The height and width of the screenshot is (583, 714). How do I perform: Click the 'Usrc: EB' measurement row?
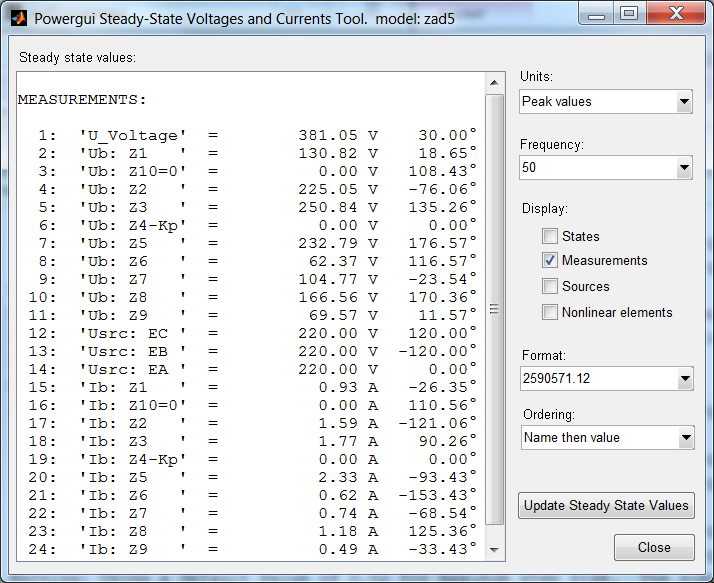253,351
